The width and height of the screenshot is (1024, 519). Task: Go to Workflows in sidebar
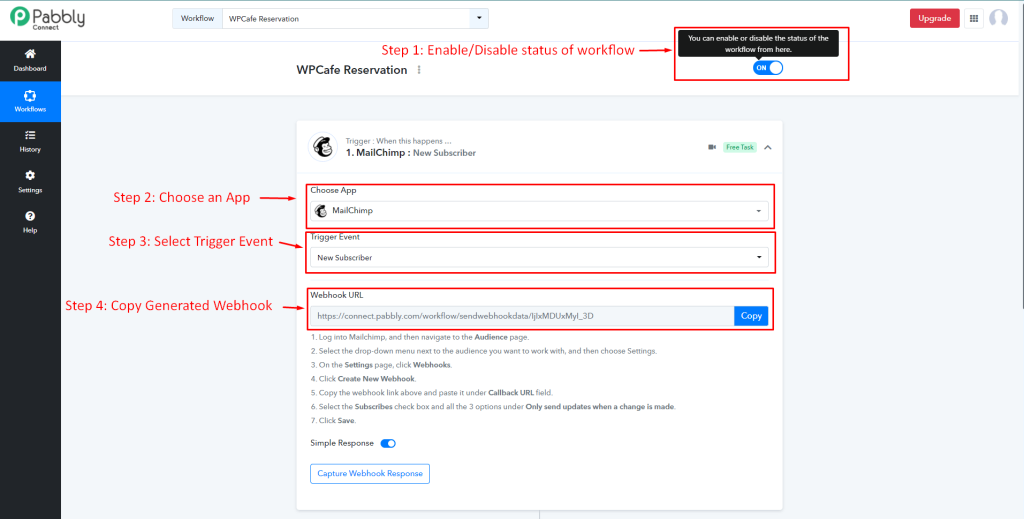pos(30,101)
